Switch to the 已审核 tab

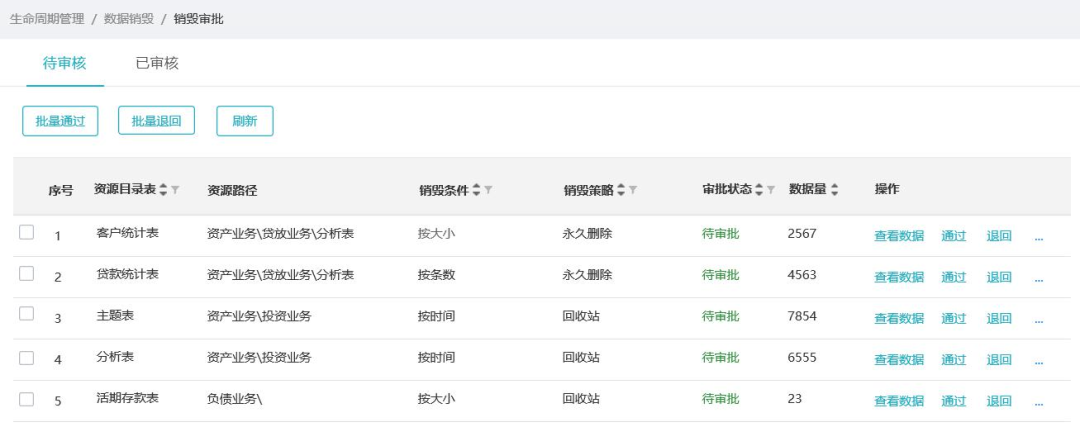coord(157,63)
